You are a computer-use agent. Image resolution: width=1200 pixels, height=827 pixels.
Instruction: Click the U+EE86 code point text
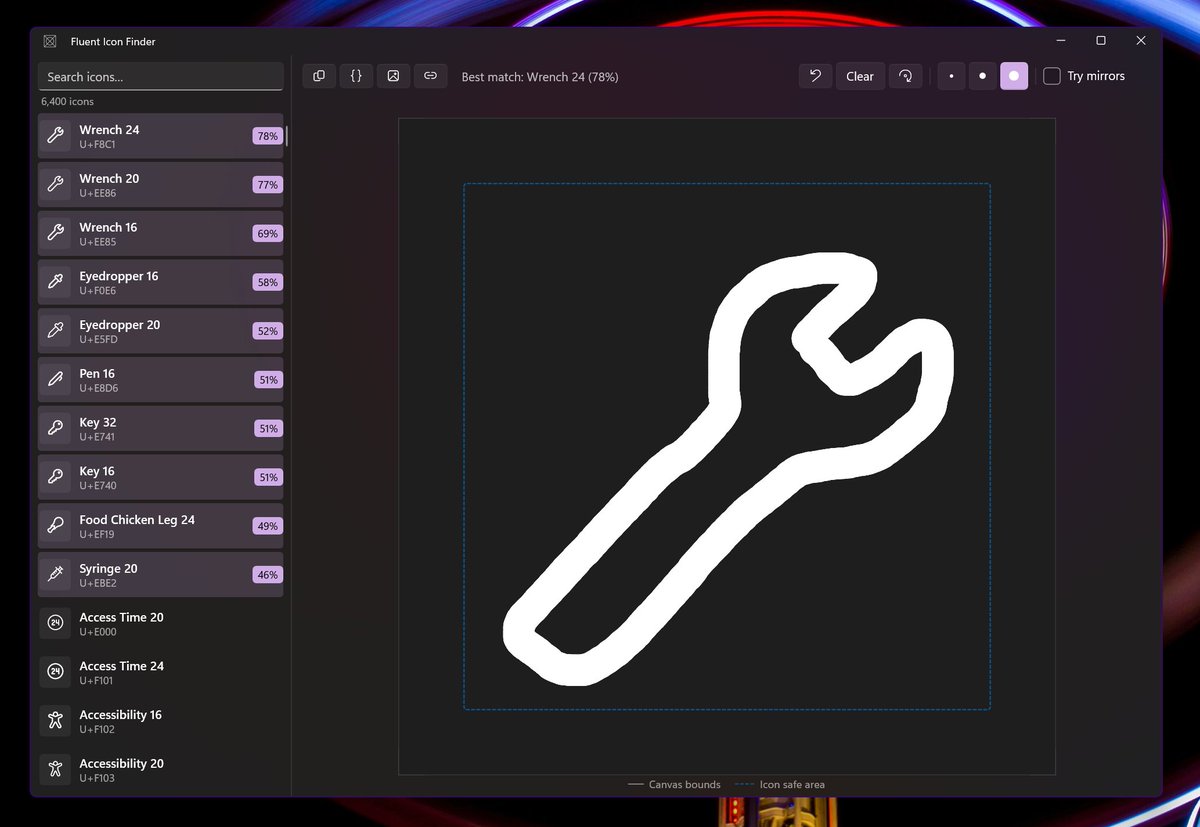pyautogui.click(x=98, y=193)
